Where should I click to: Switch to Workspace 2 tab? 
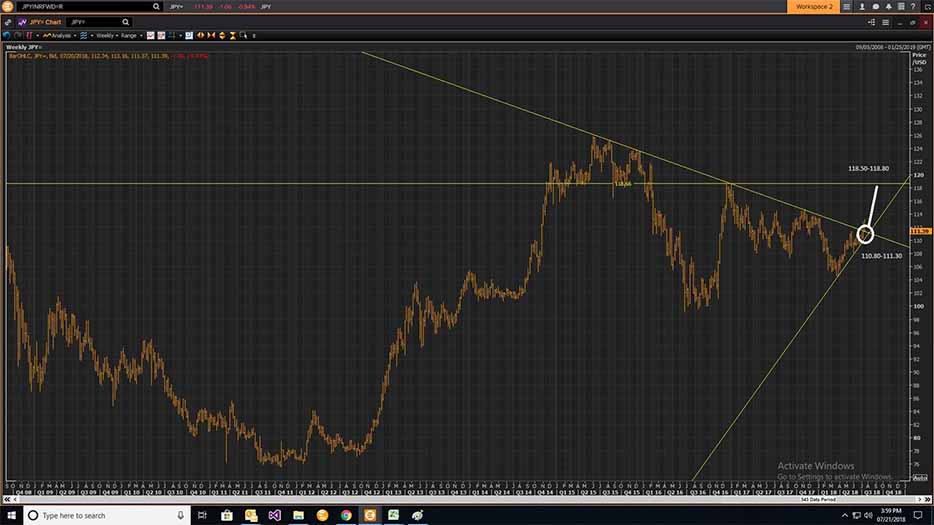pos(814,7)
